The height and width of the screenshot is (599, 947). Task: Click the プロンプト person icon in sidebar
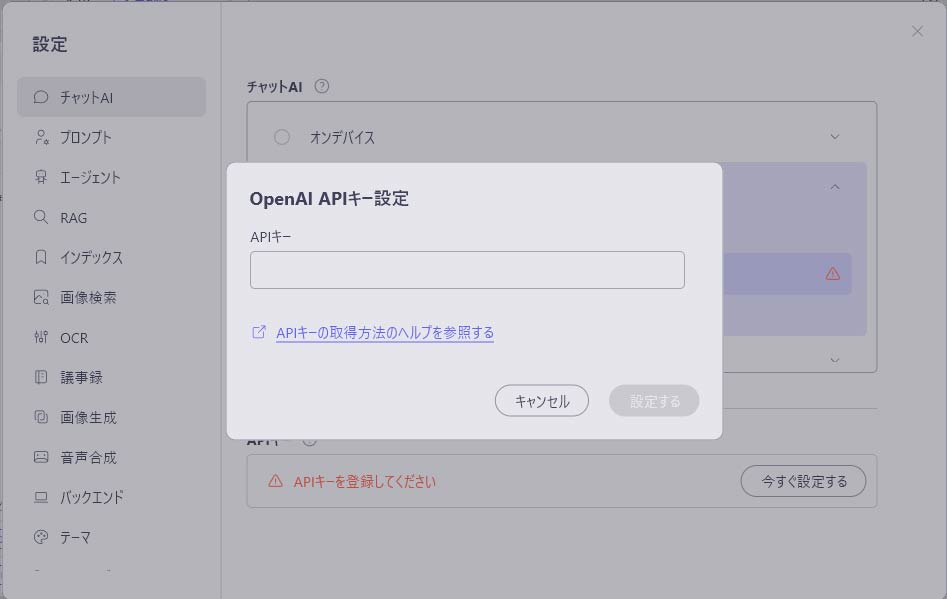pyautogui.click(x=41, y=137)
